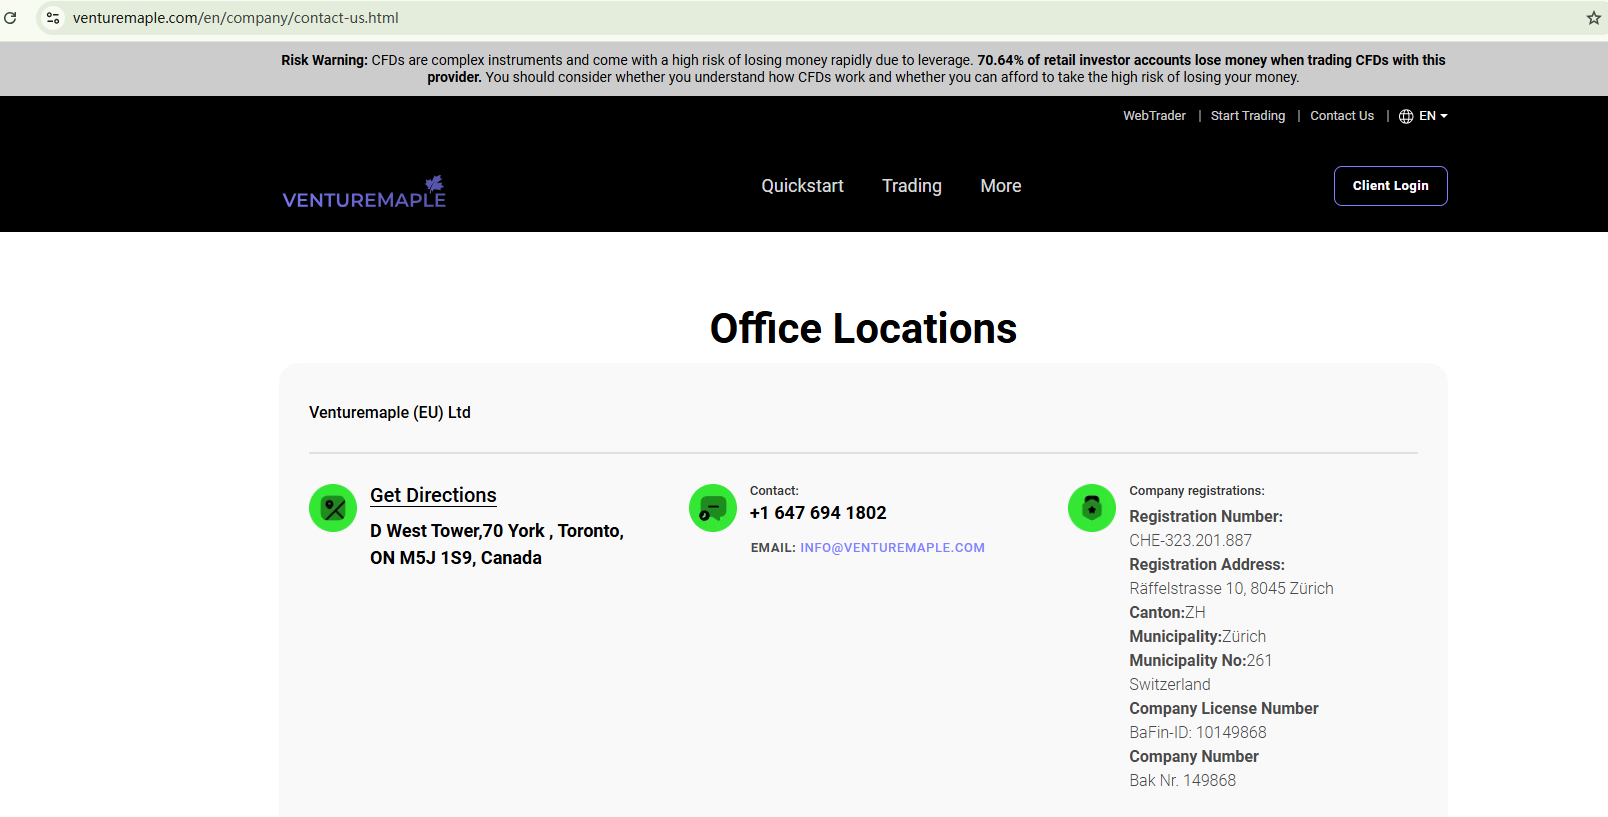This screenshot has height=817, width=1608.
Task: Click the Municipality: Zürich line
Action: pyautogui.click(x=1198, y=636)
